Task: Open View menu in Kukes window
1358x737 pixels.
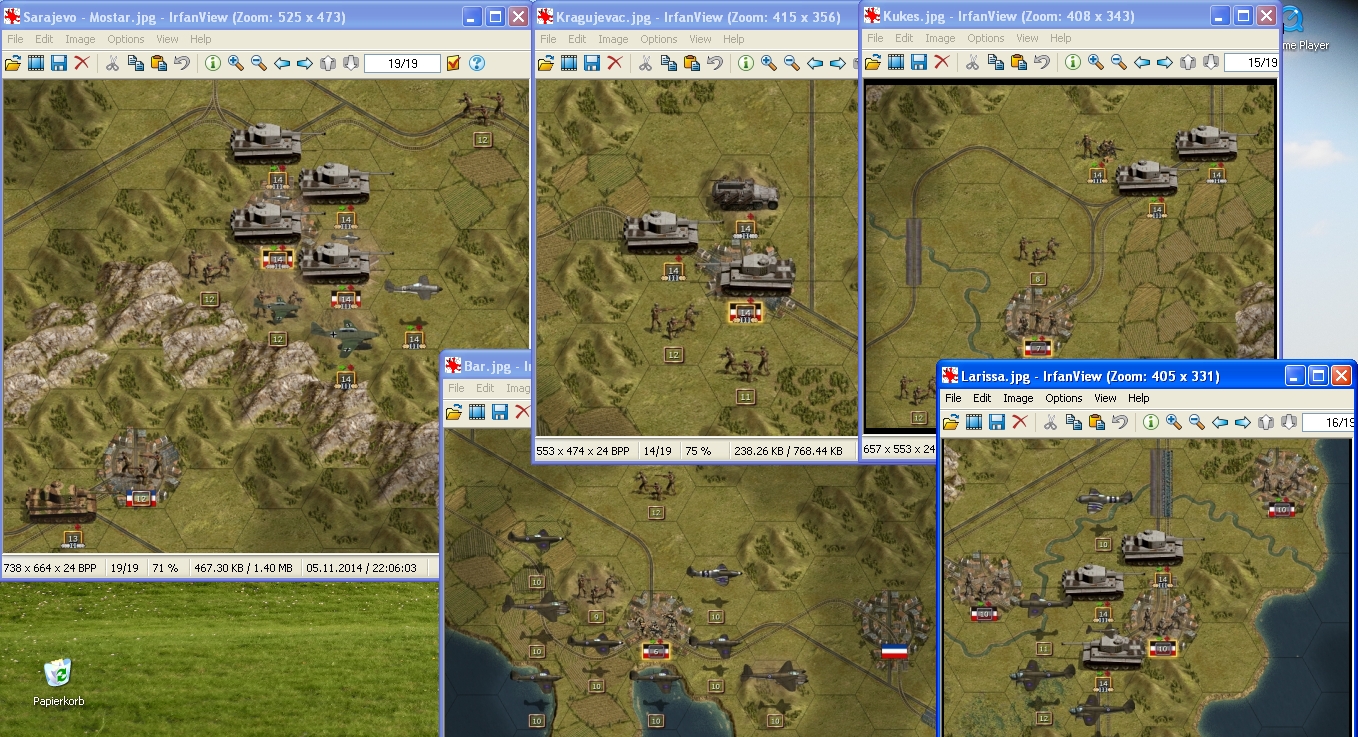Action: (1027, 38)
